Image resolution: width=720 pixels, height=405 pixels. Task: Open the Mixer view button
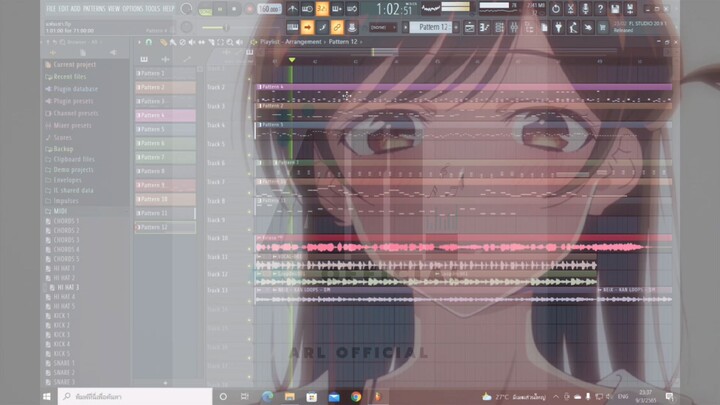(514, 28)
